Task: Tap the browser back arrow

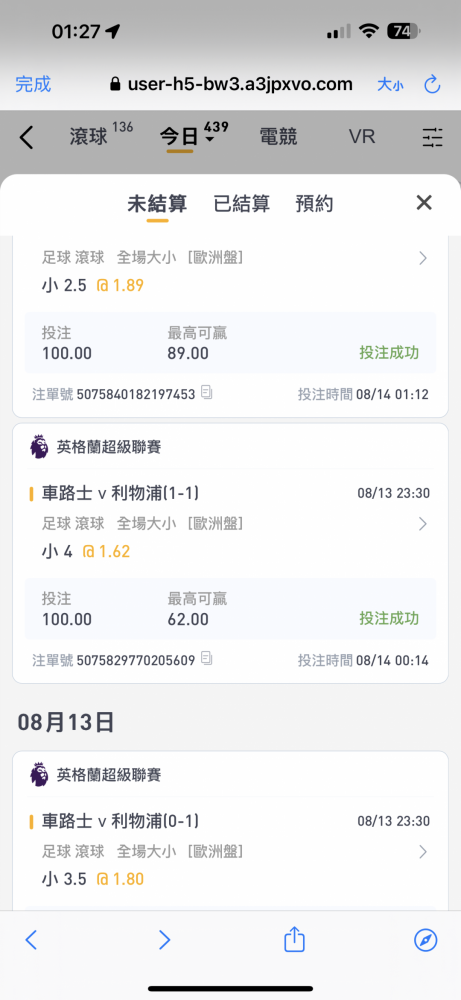Action: click(31, 939)
